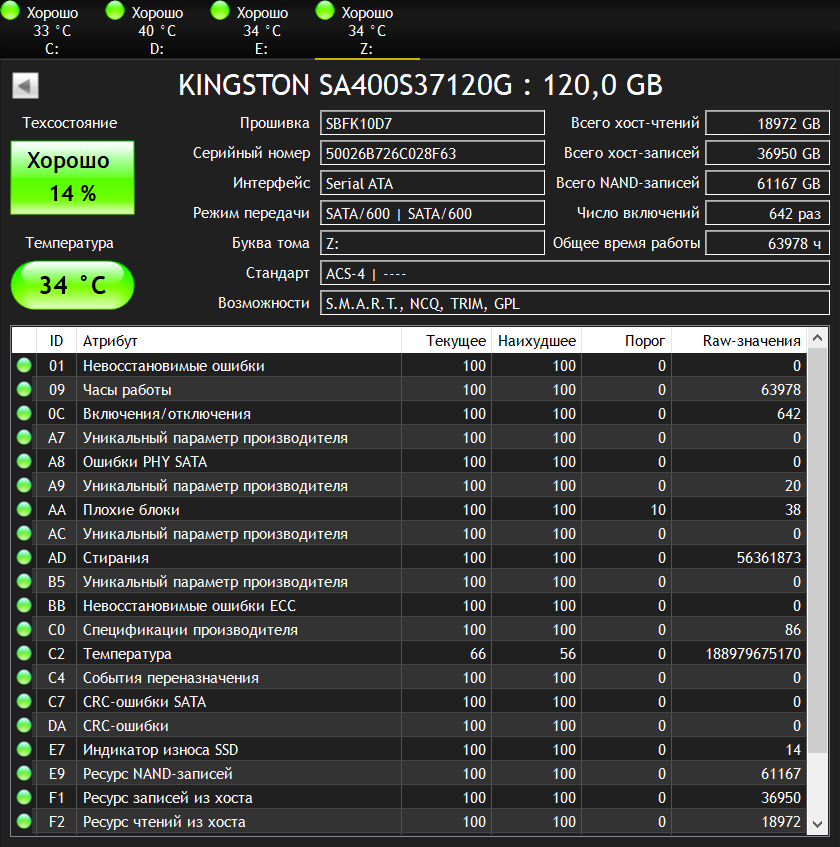The image size is (840, 847).
Task: Click the status circle for Часы работы row
Action: [x=24, y=390]
